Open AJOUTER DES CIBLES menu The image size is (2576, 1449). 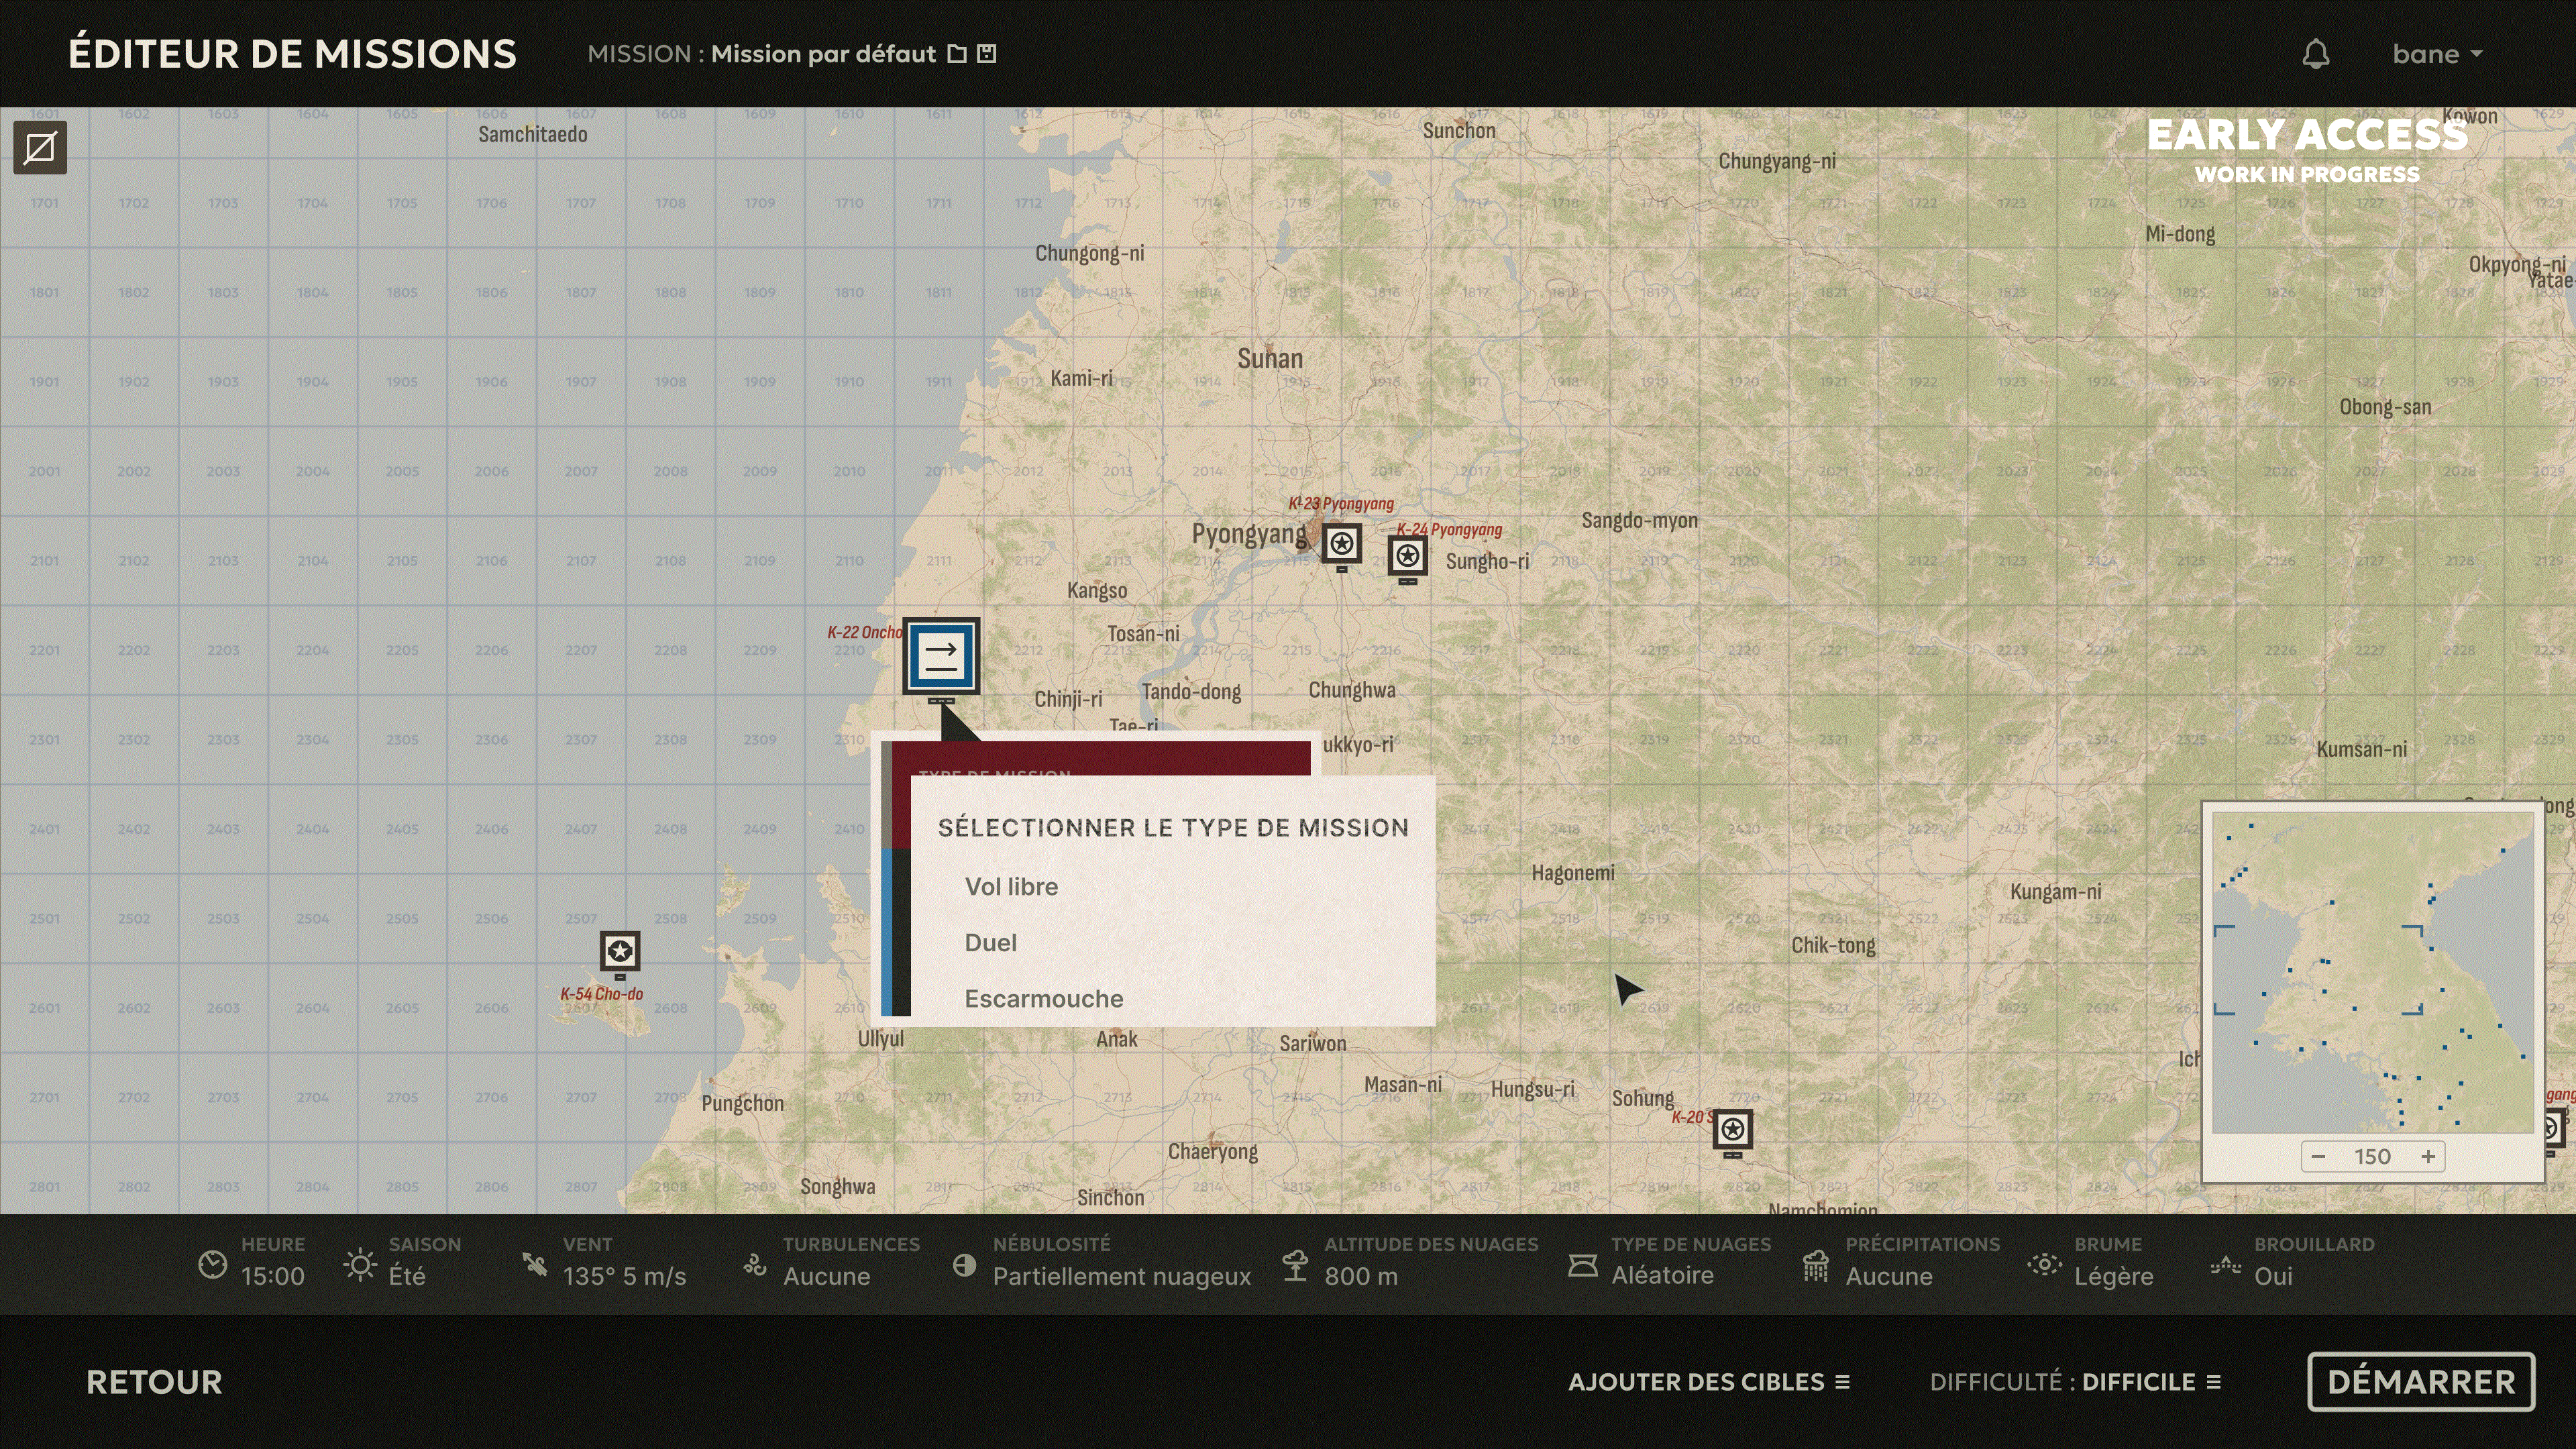coord(1709,1383)
